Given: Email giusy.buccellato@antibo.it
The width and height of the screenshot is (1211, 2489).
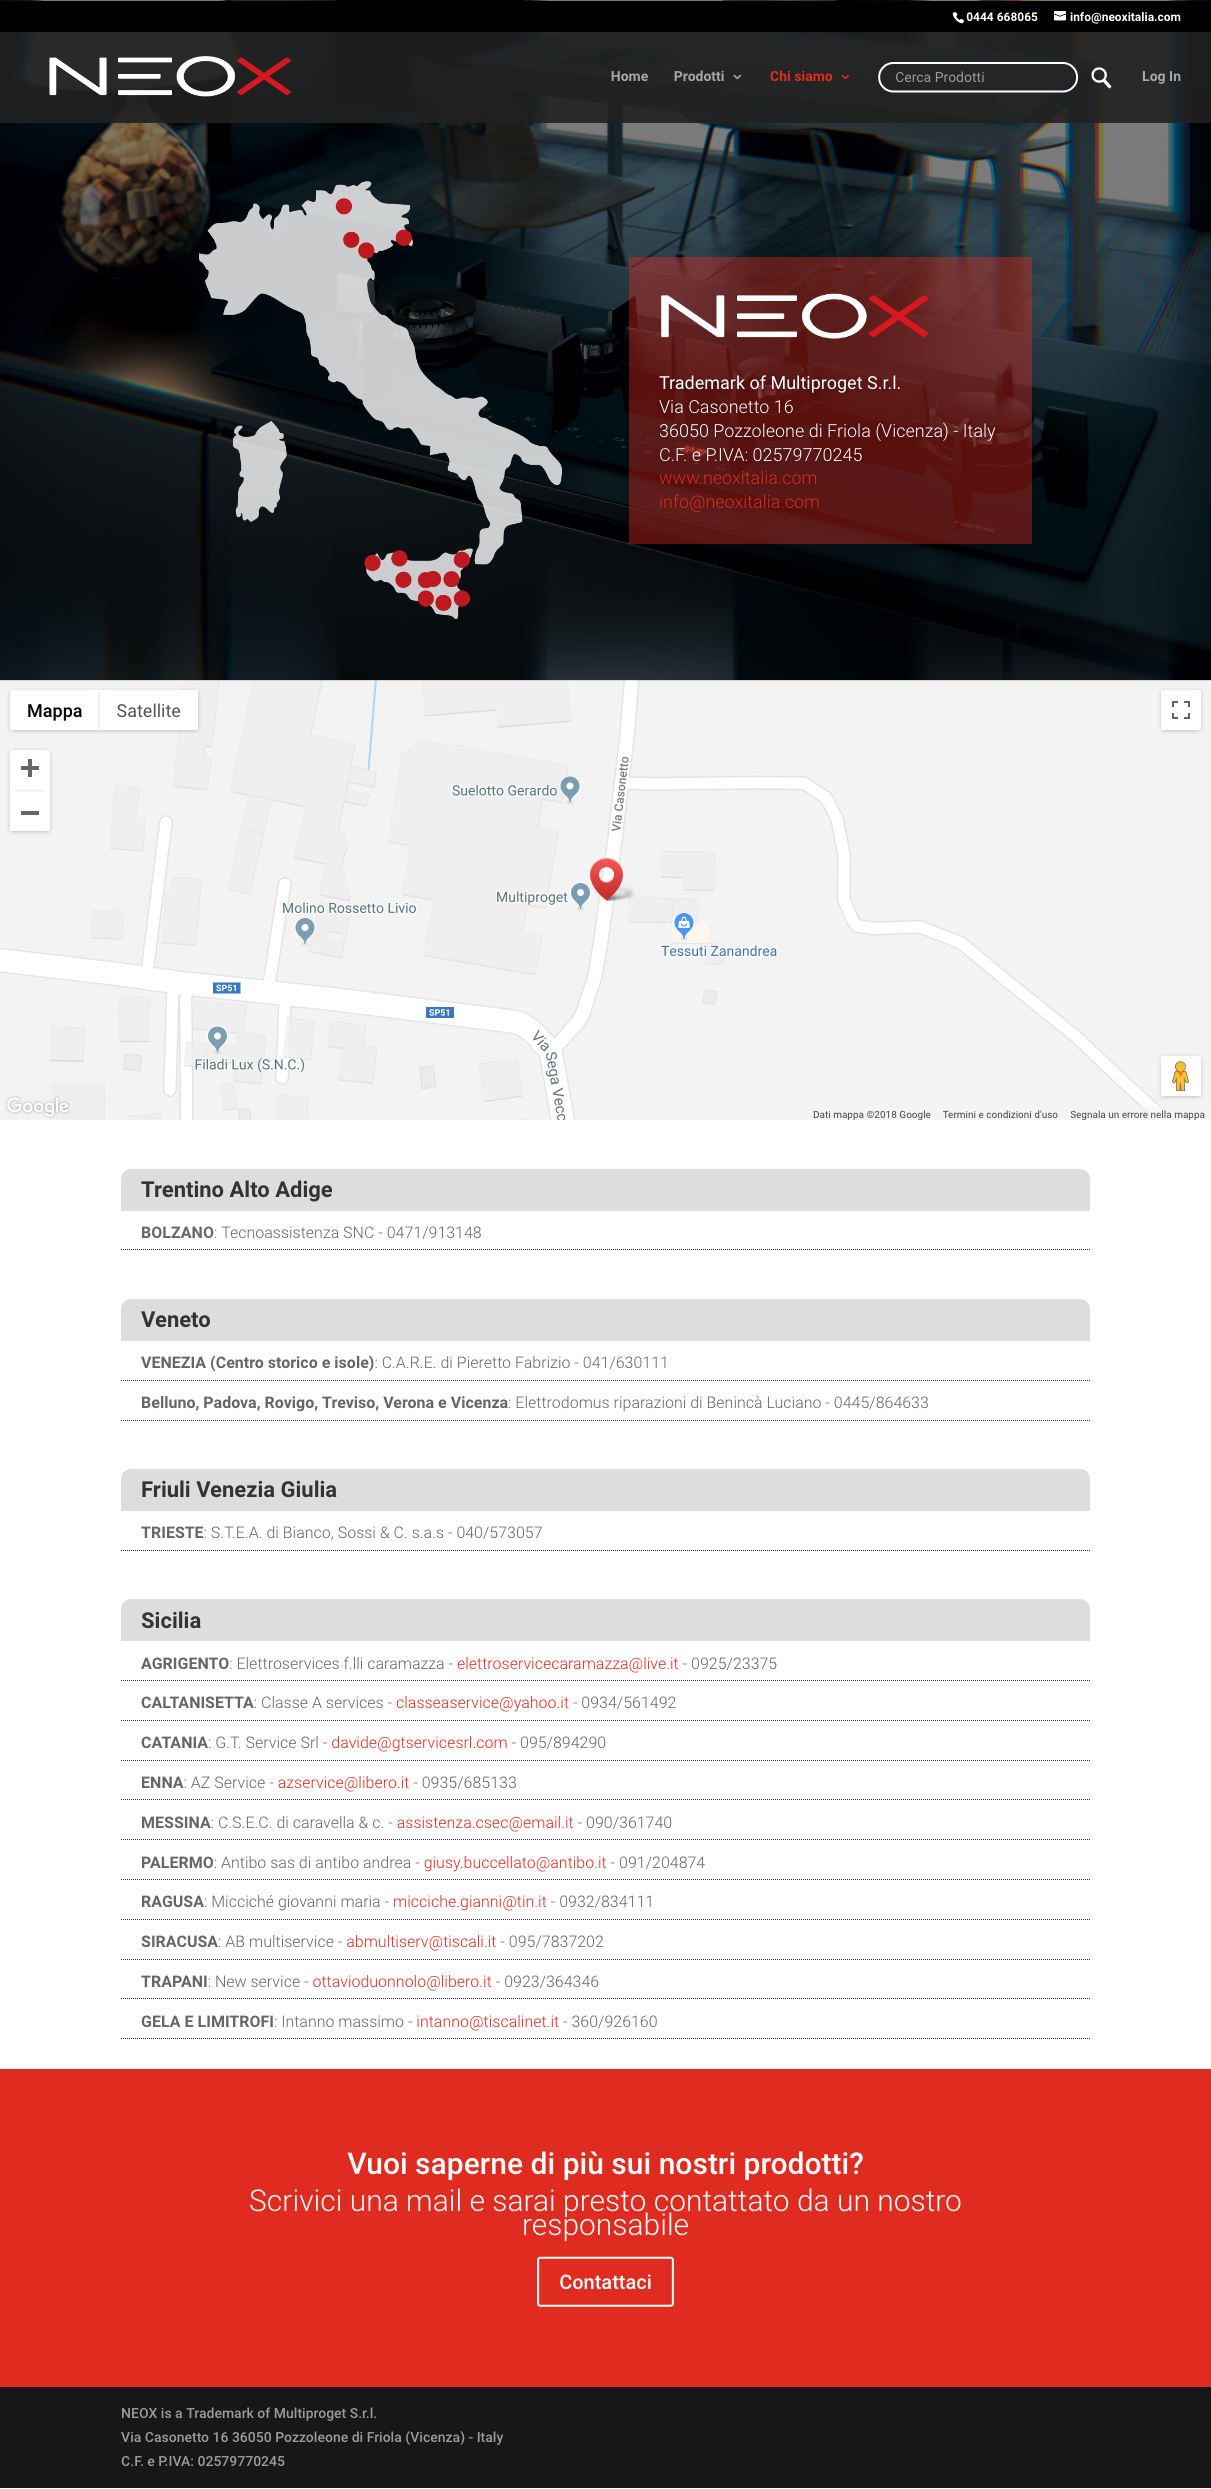Looking at the screenshot, I should pyautogui.click(x=515, y=1863).
